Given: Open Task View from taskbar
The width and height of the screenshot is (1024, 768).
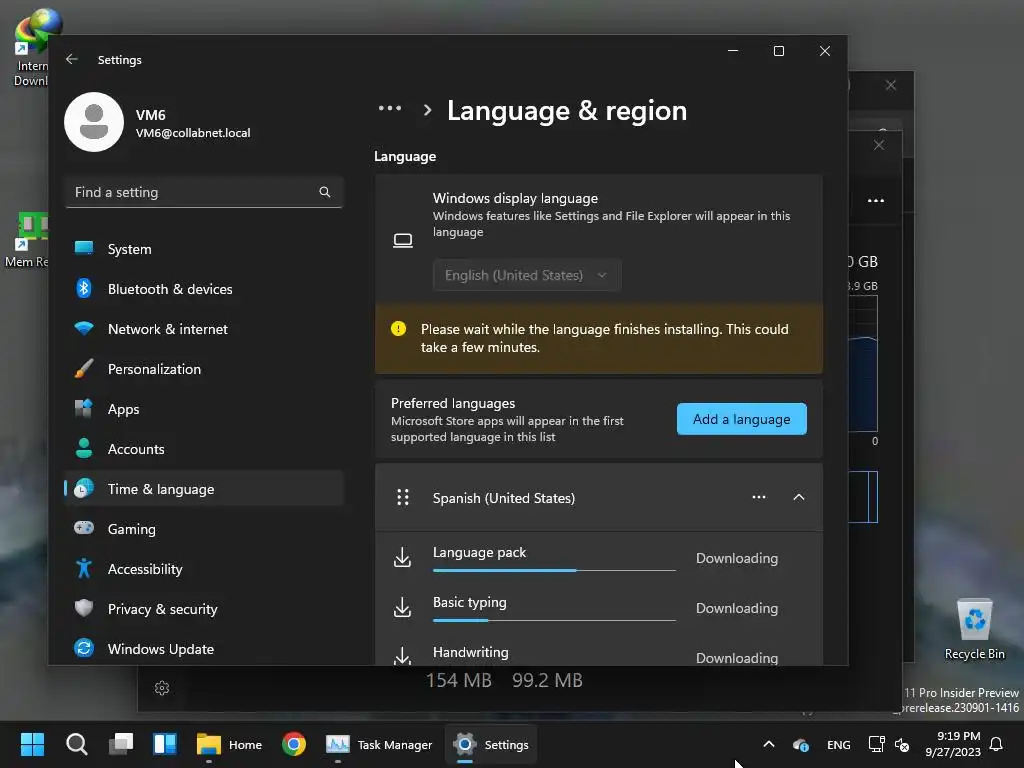Looking at the screenshot, I should pyautogui.click(x=121, y=744).
